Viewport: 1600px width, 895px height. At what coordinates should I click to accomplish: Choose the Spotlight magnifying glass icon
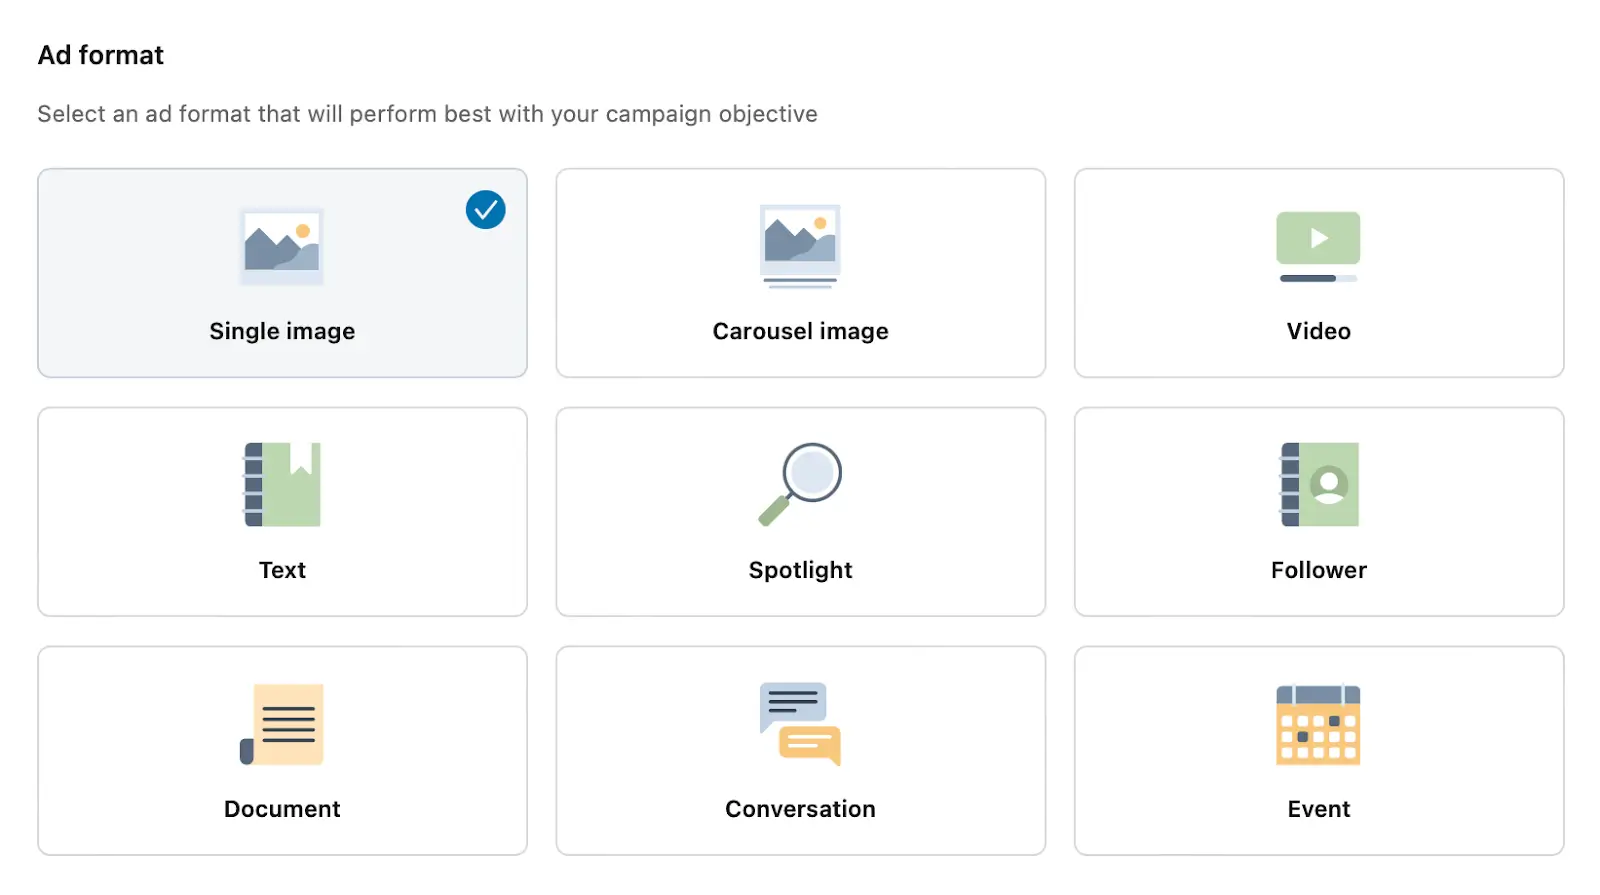pyautogui.click(x=800, y=484)
